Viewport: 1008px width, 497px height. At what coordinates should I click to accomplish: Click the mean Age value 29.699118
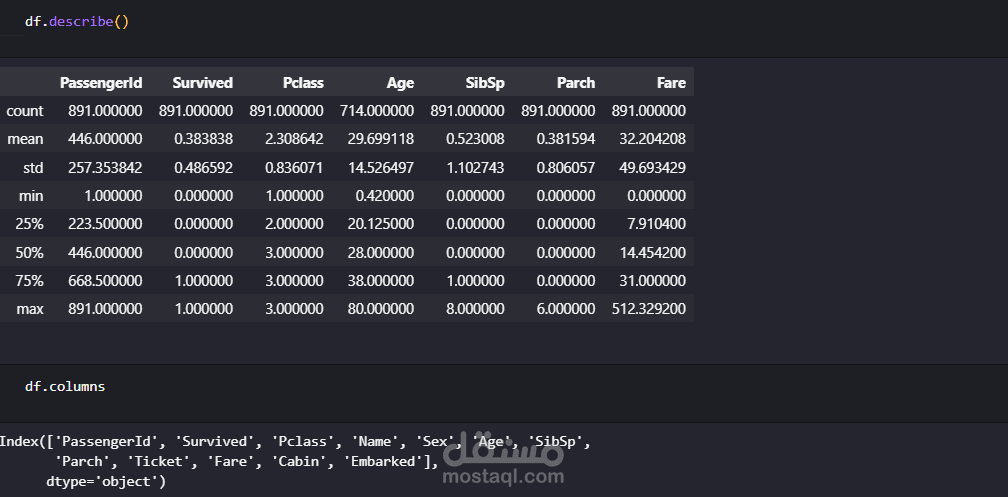[379, 139]
